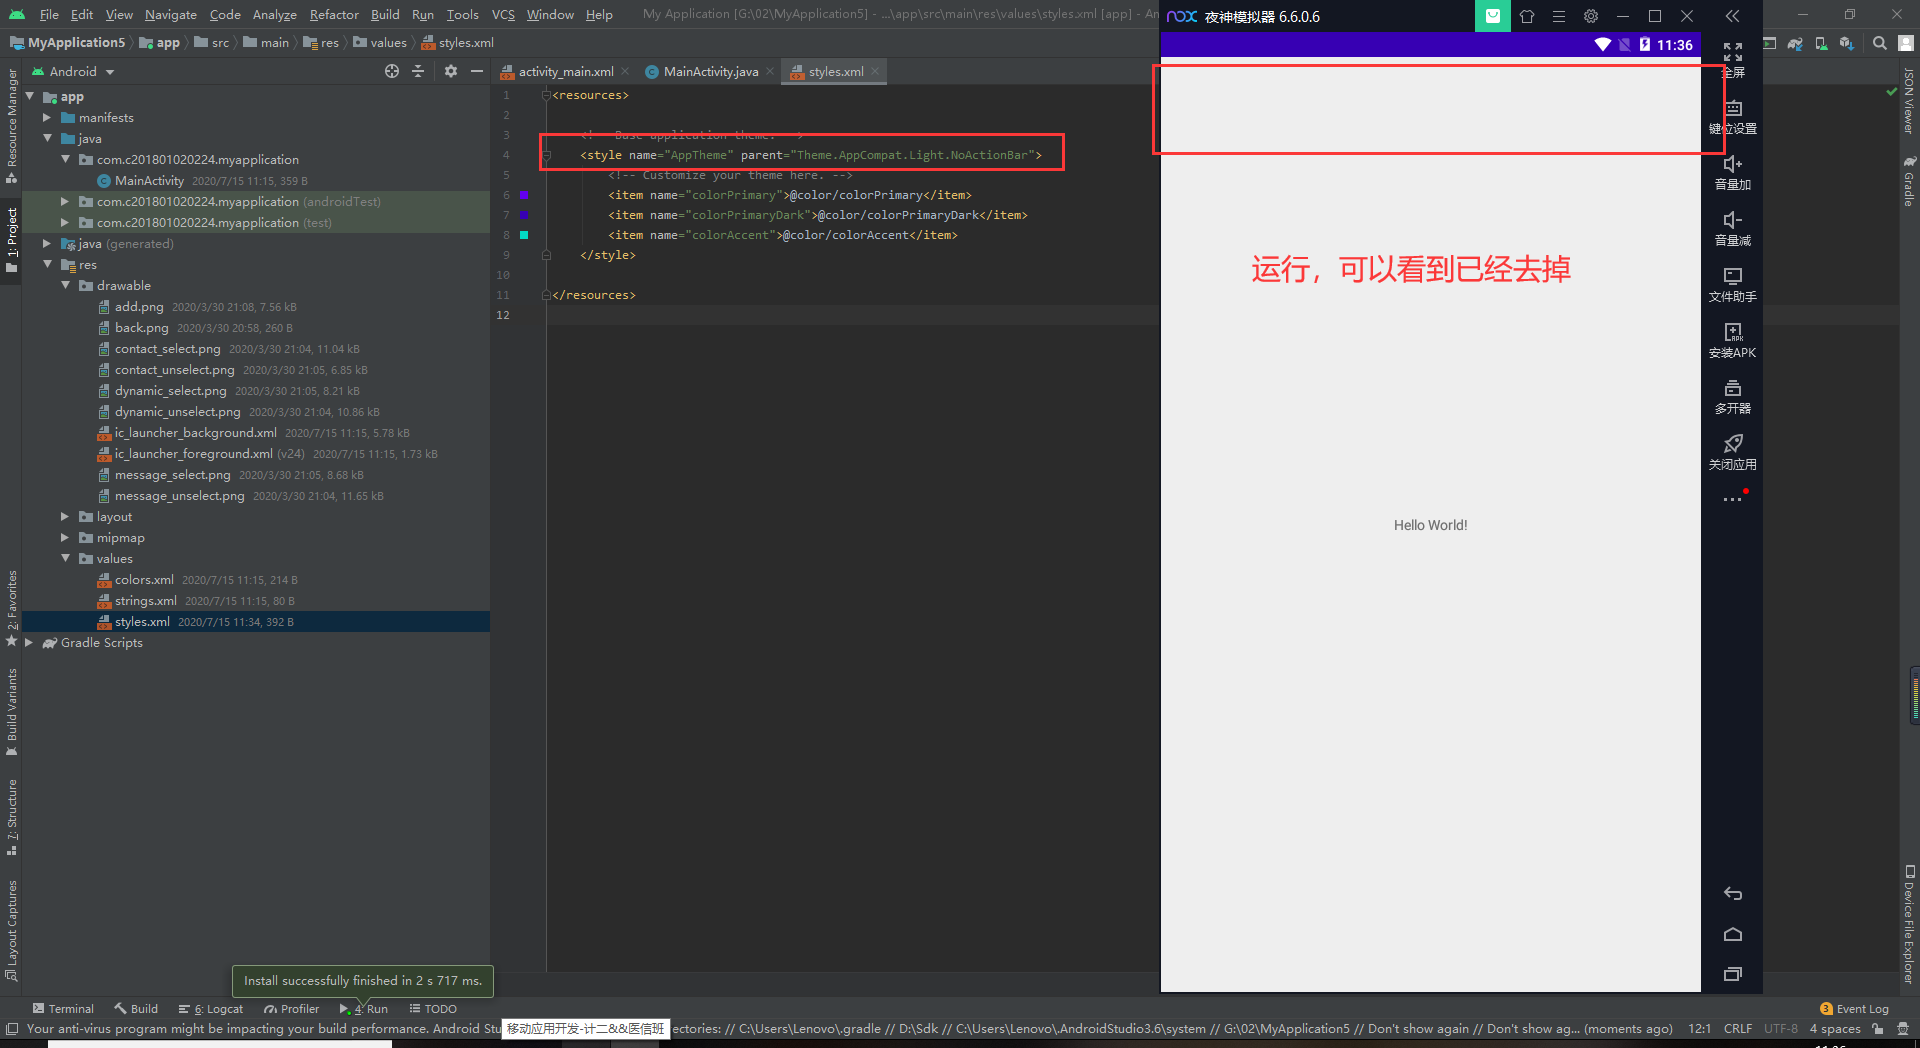
Task: Increase emulator volume (音量加)
Action: pyautogui.click(x=1733, y=173)
